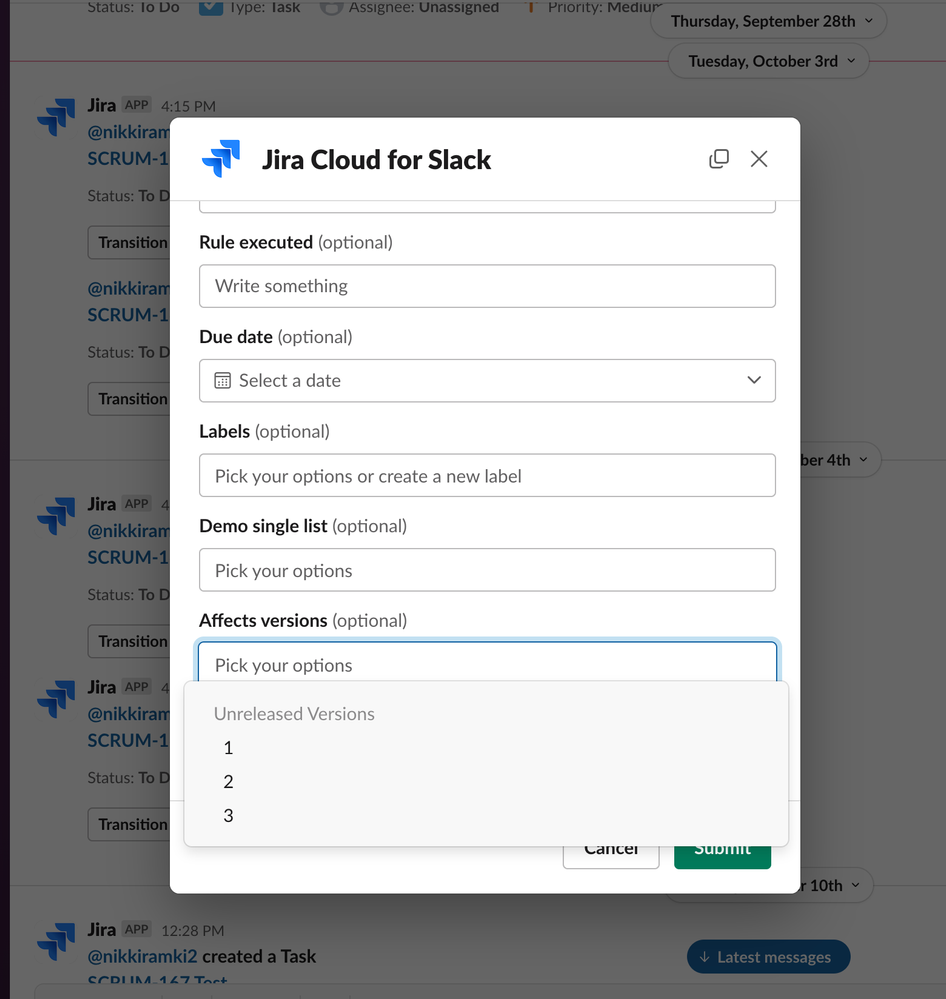Image resolution: width=946 pixels, height=999 pixels.
Task: Close the Jira Cloud for Slack dialog
Action: tap(759, 159)
